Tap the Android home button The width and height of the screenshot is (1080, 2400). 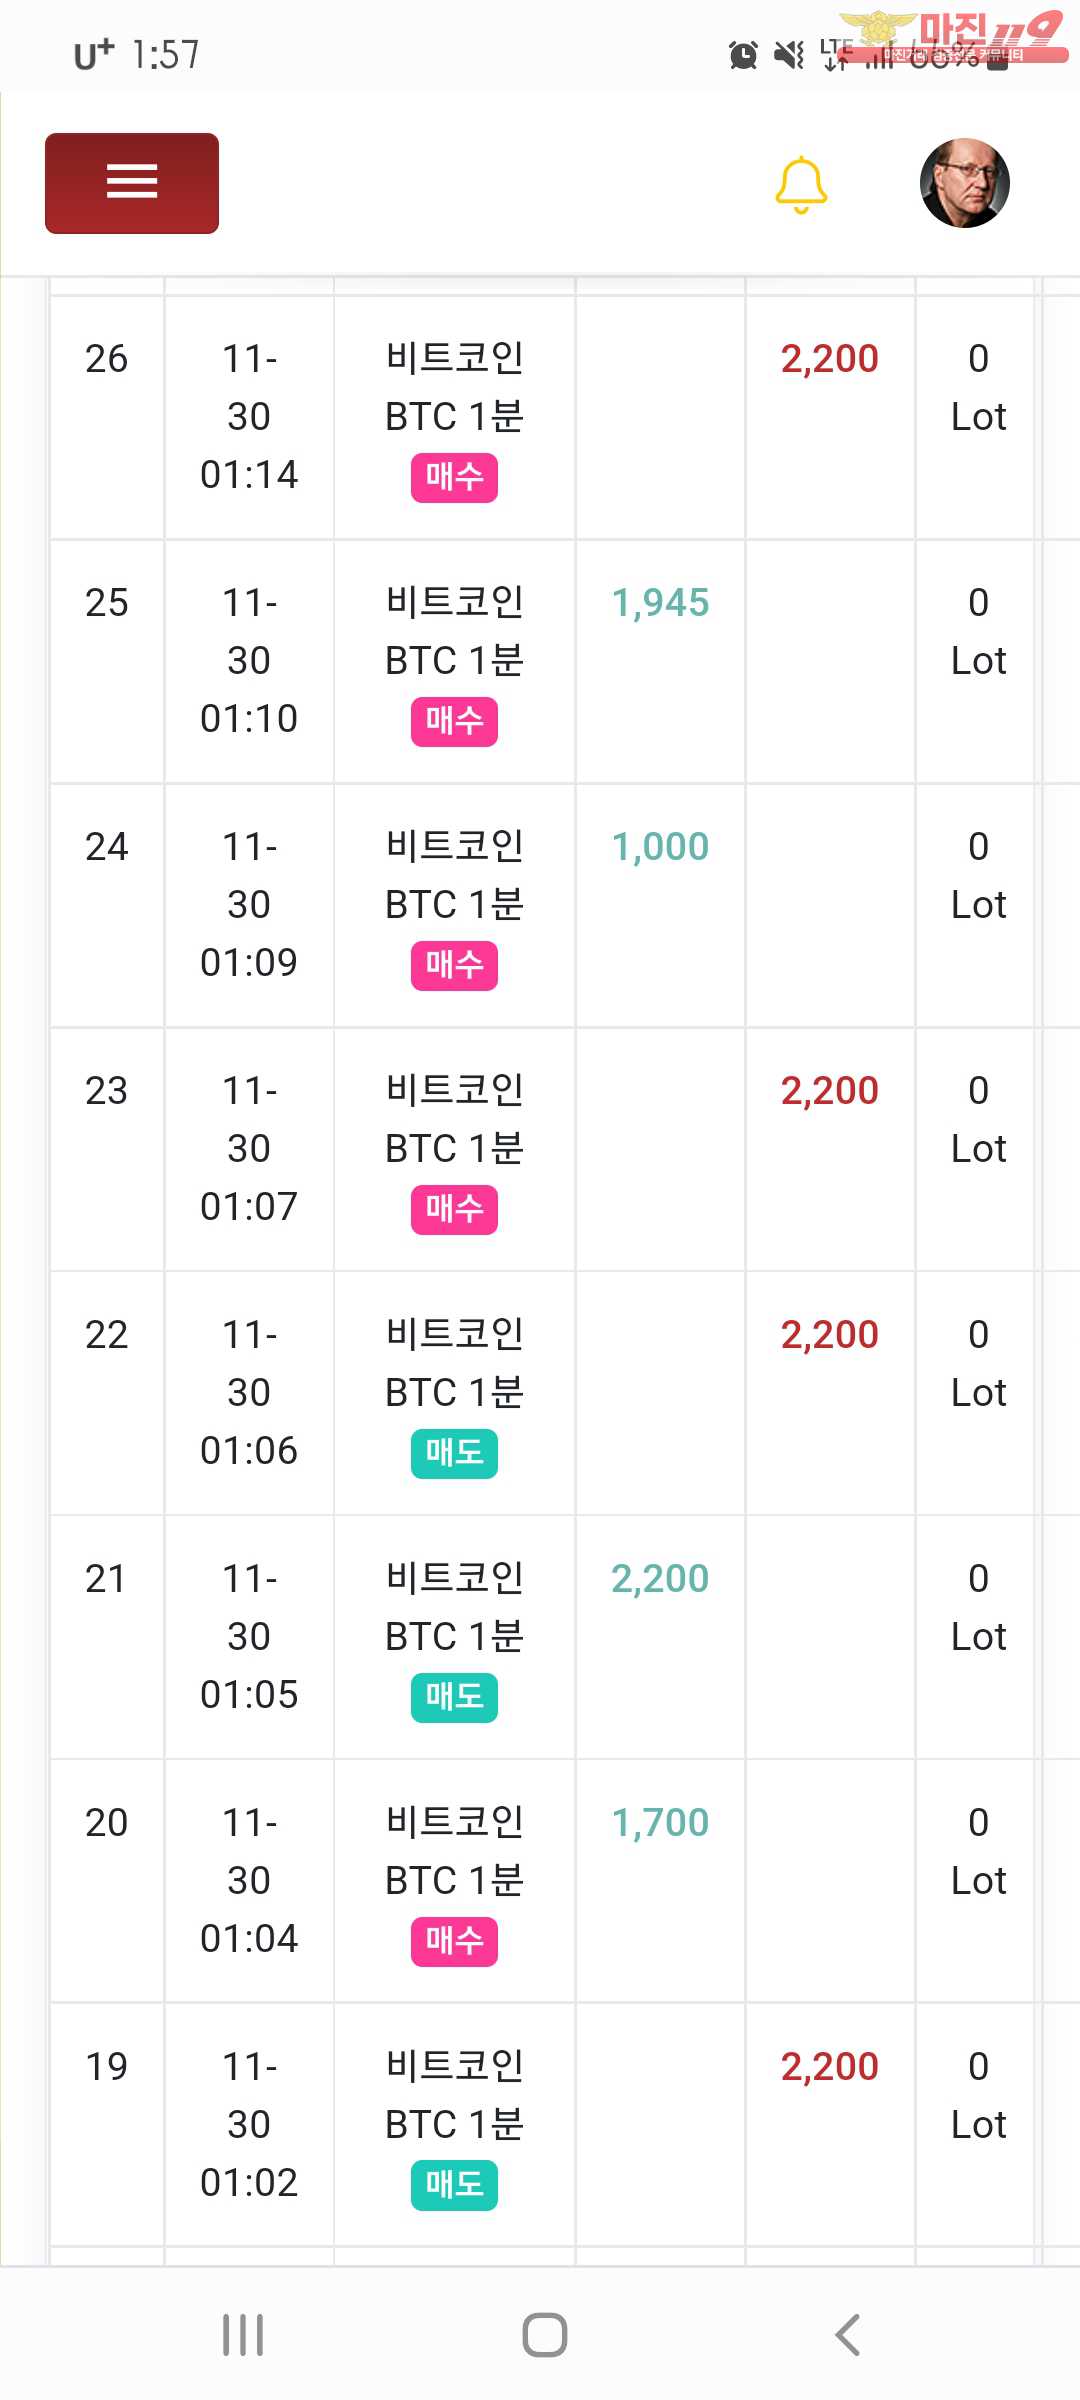pos(545,2335)
